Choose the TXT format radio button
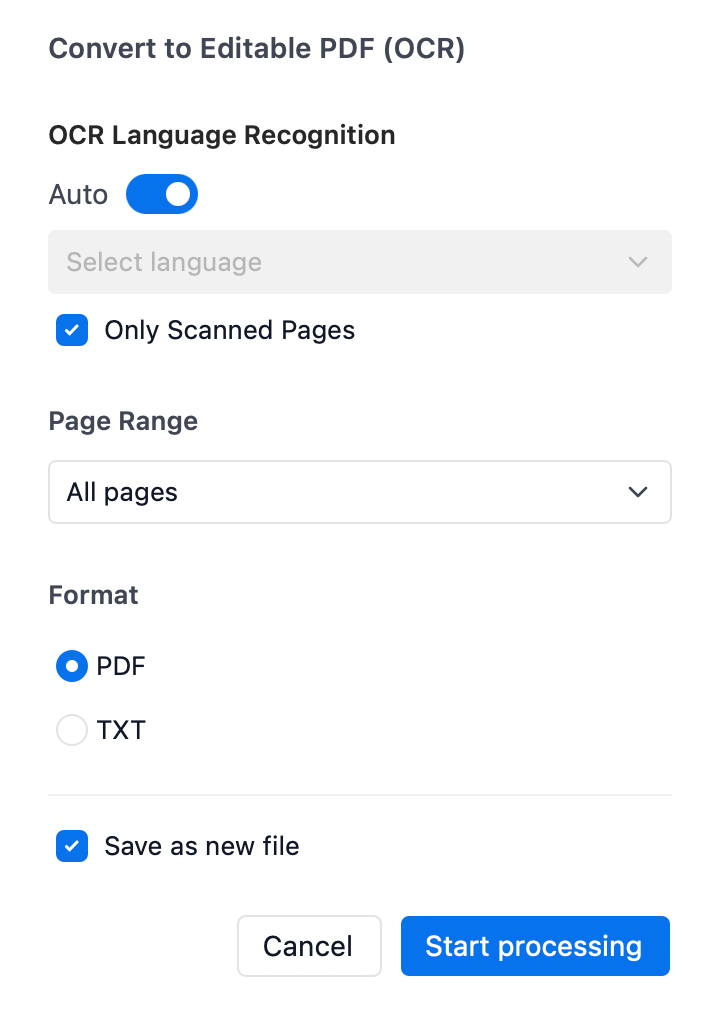720x1010 pixels. [x=72, y=730]
